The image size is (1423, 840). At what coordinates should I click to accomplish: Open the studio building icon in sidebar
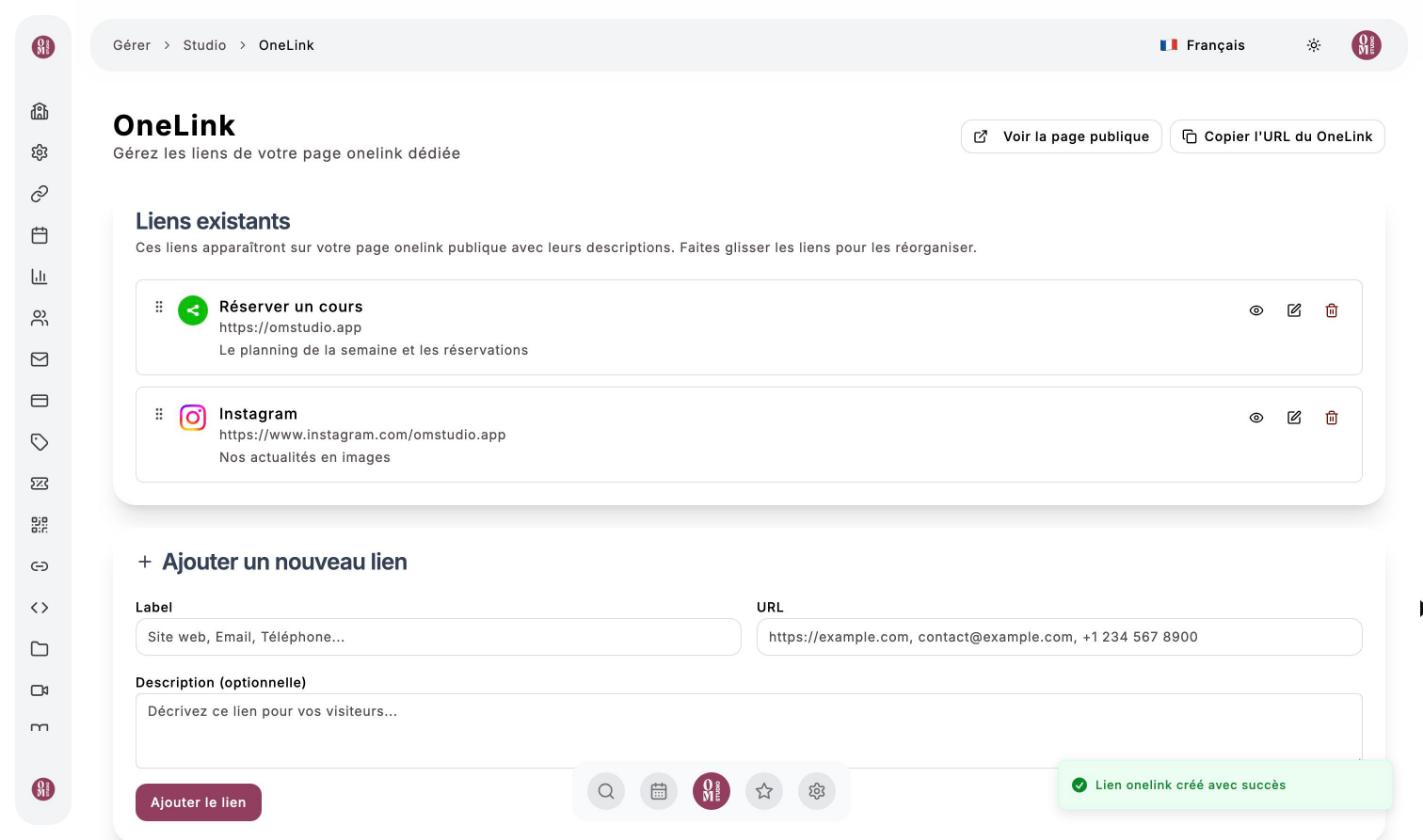40,111
